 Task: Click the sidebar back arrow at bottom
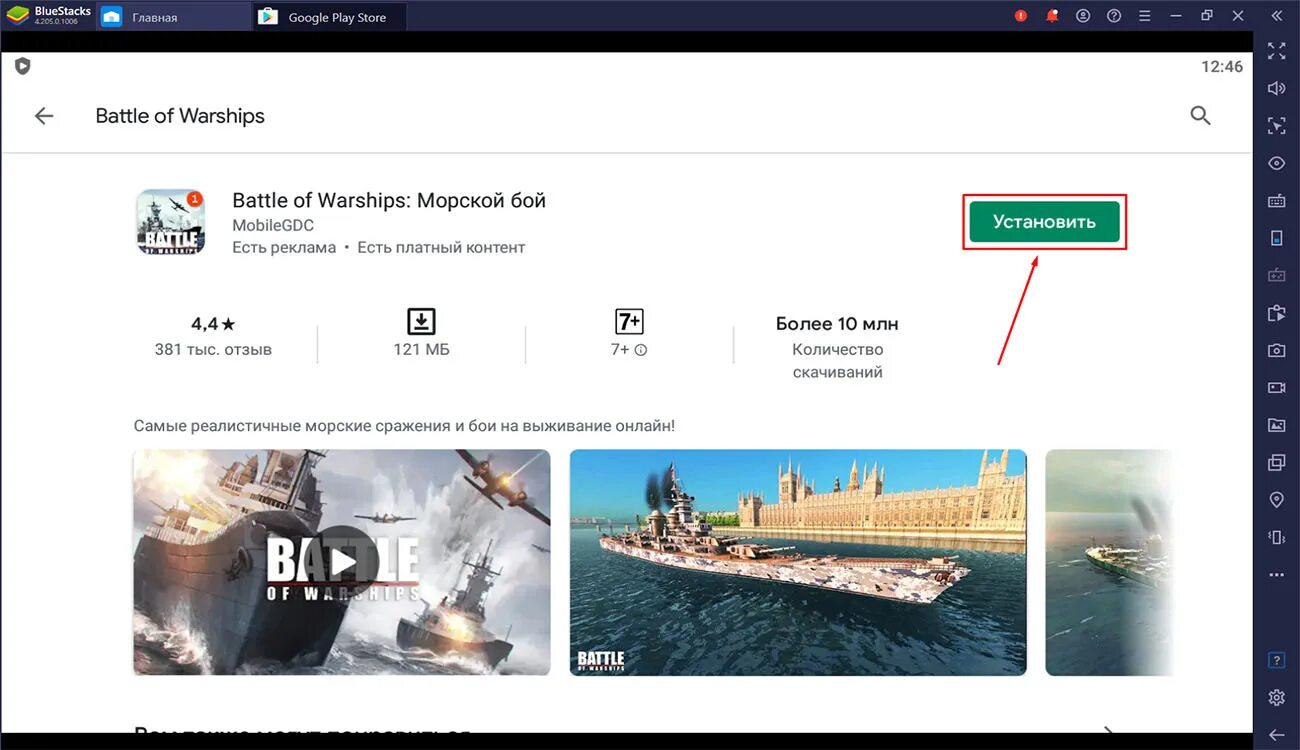point(1276,735)
